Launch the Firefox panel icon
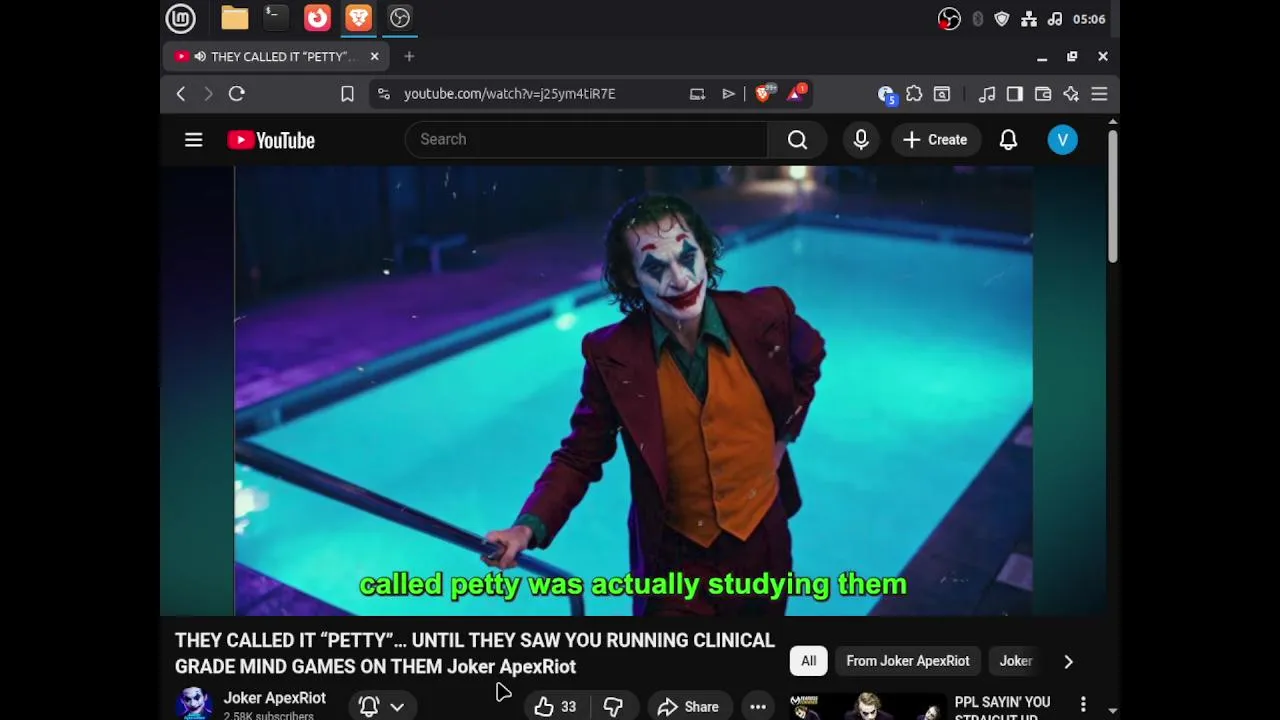The image size is (1280, 720). tap(317, 18)
